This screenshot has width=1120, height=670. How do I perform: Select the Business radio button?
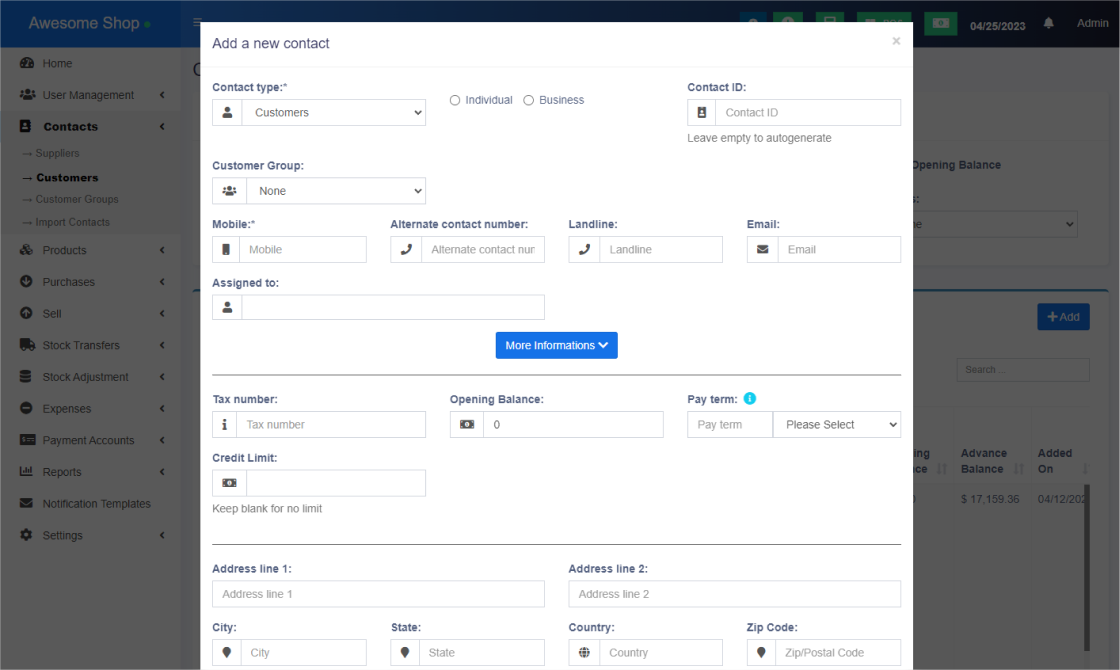[529, 100]
